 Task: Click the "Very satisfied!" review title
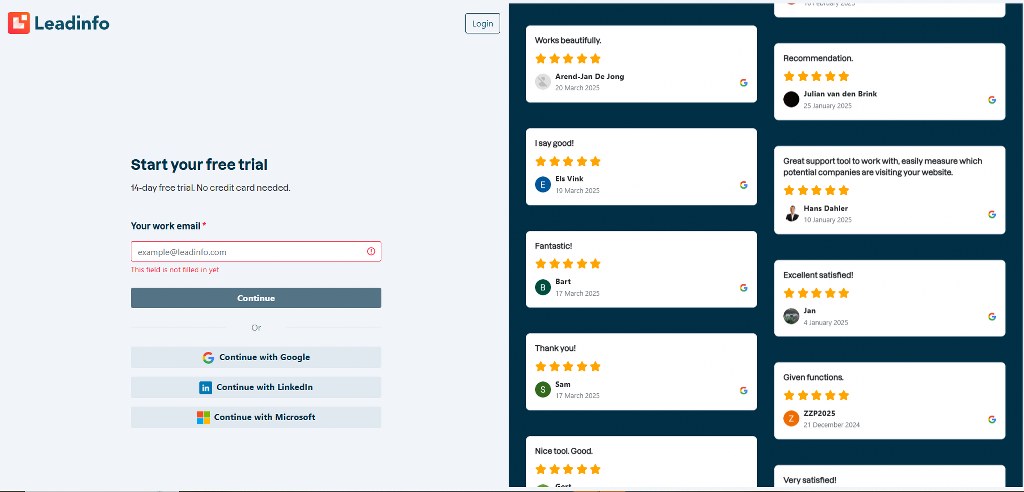point(810,480)
